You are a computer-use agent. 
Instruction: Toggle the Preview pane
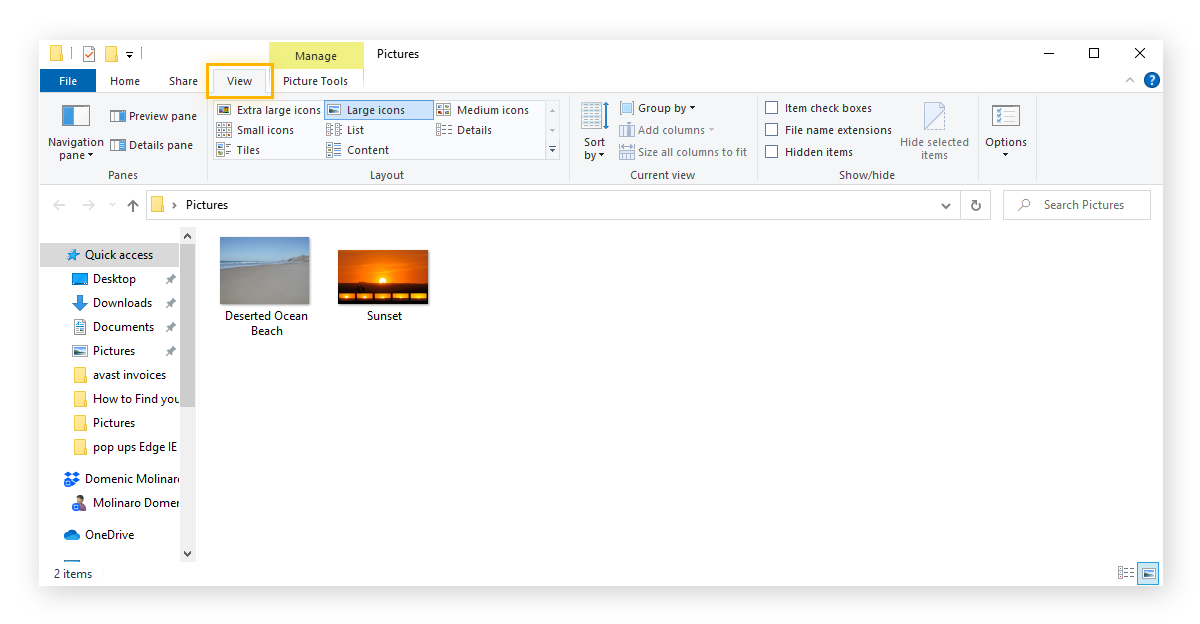click(x=153, y=116)
